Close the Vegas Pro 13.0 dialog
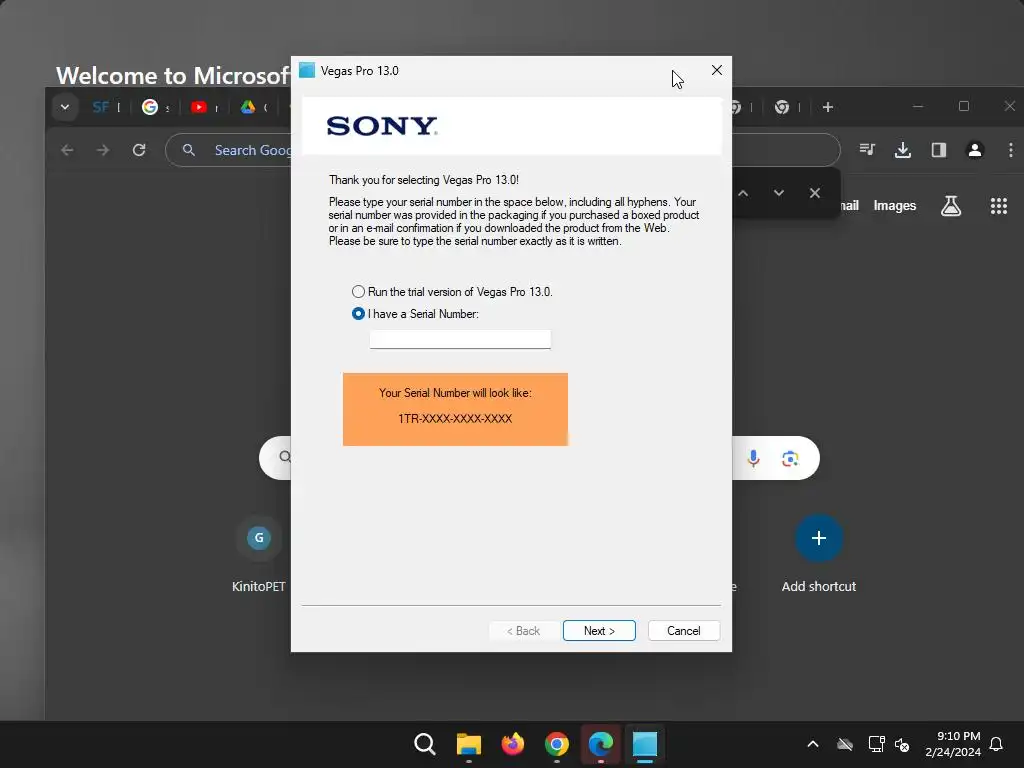The width and height of the screenshot is (1024, 768). pyautogui.click(x=716, y=71)
